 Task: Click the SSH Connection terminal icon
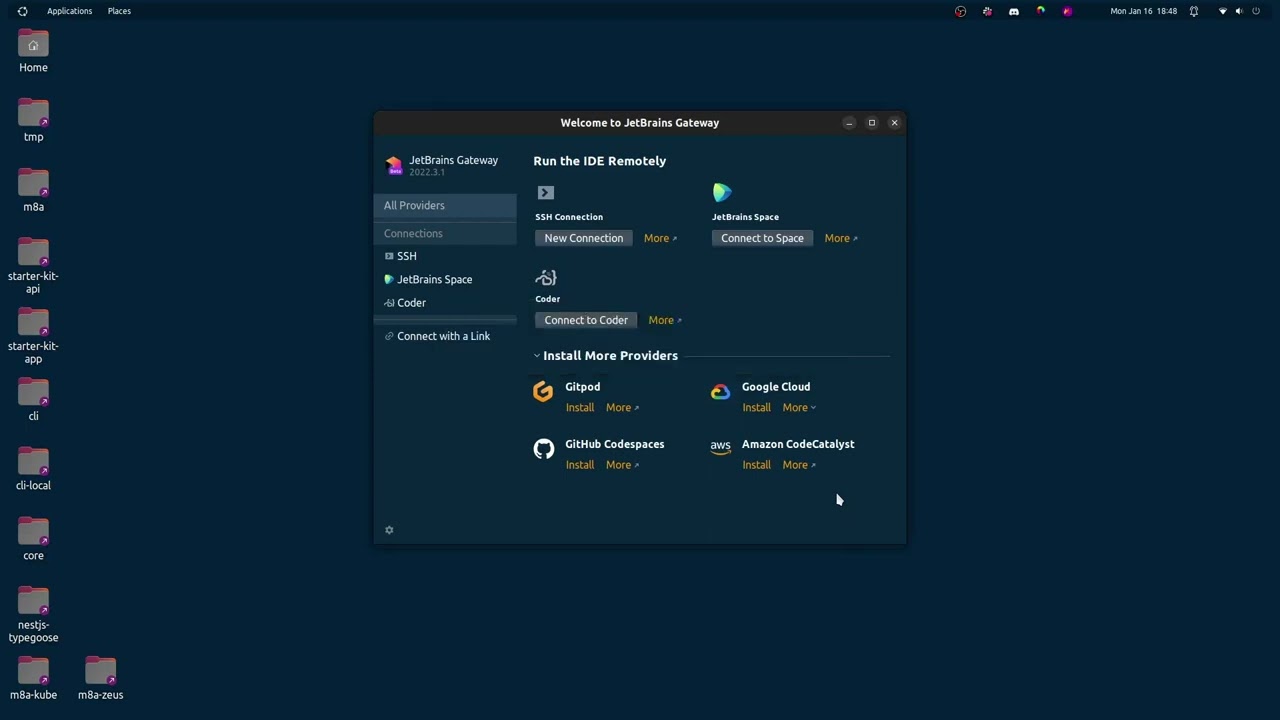pyautogui.click(x=545, y=192)
